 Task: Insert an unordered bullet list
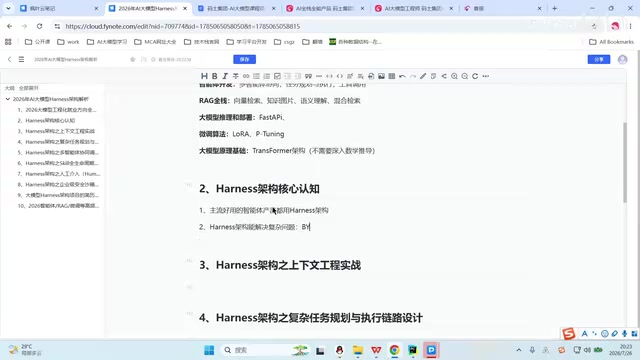coord(256,76)
